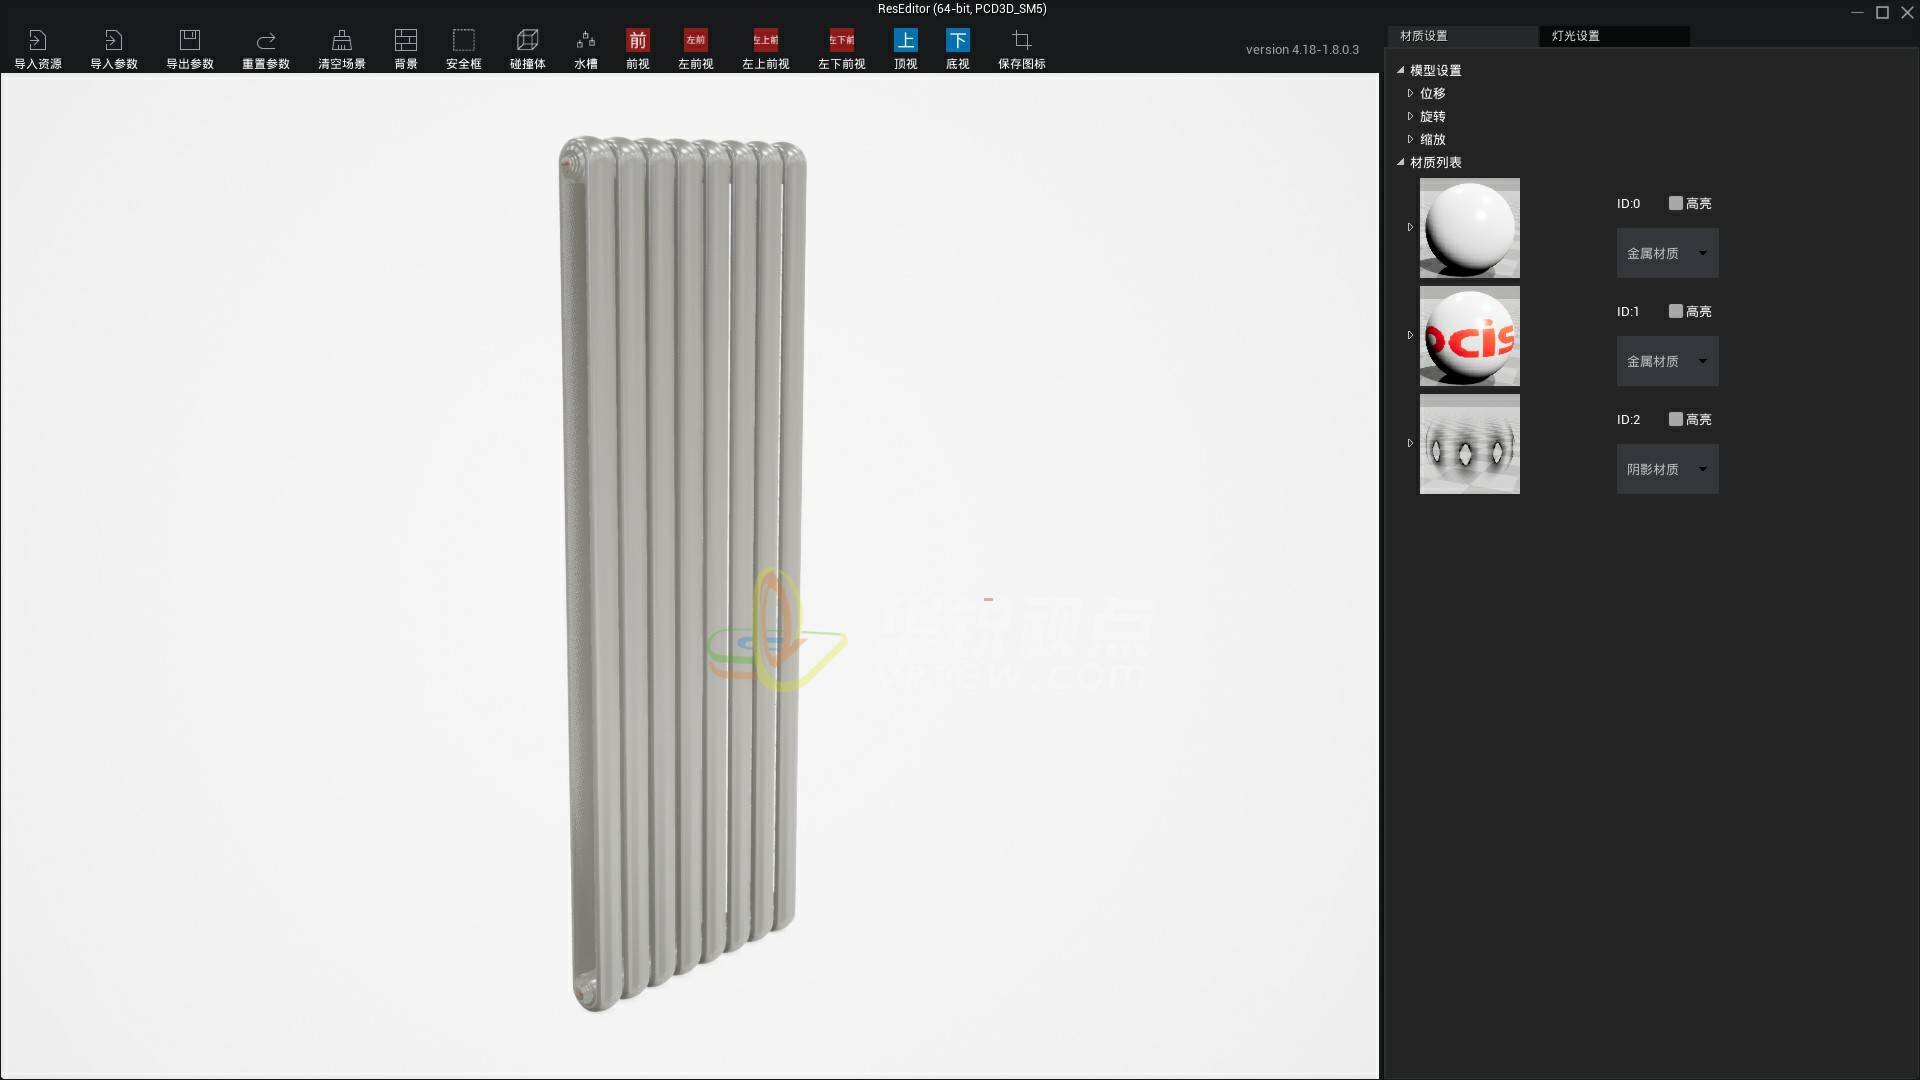The width and height of the screenshot is (1920, 1080).
Task: Open the ID:1 金属材质 material type dropdown
Action: [1667, 361]
